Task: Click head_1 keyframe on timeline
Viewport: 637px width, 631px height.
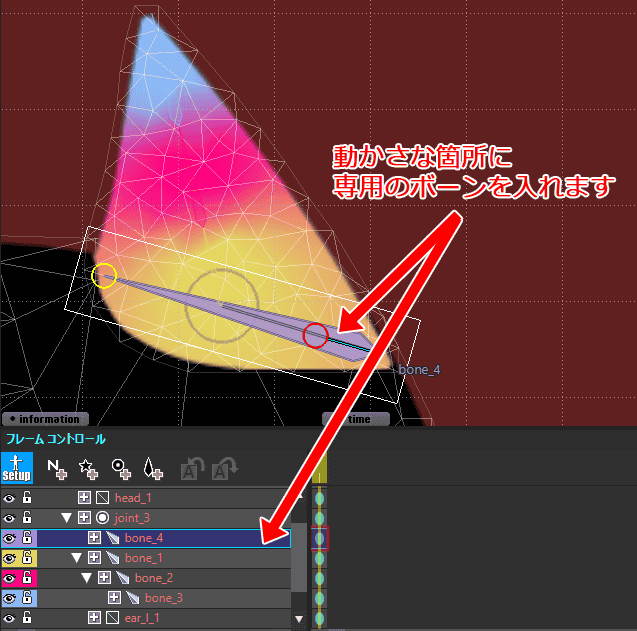Action: 320,498
